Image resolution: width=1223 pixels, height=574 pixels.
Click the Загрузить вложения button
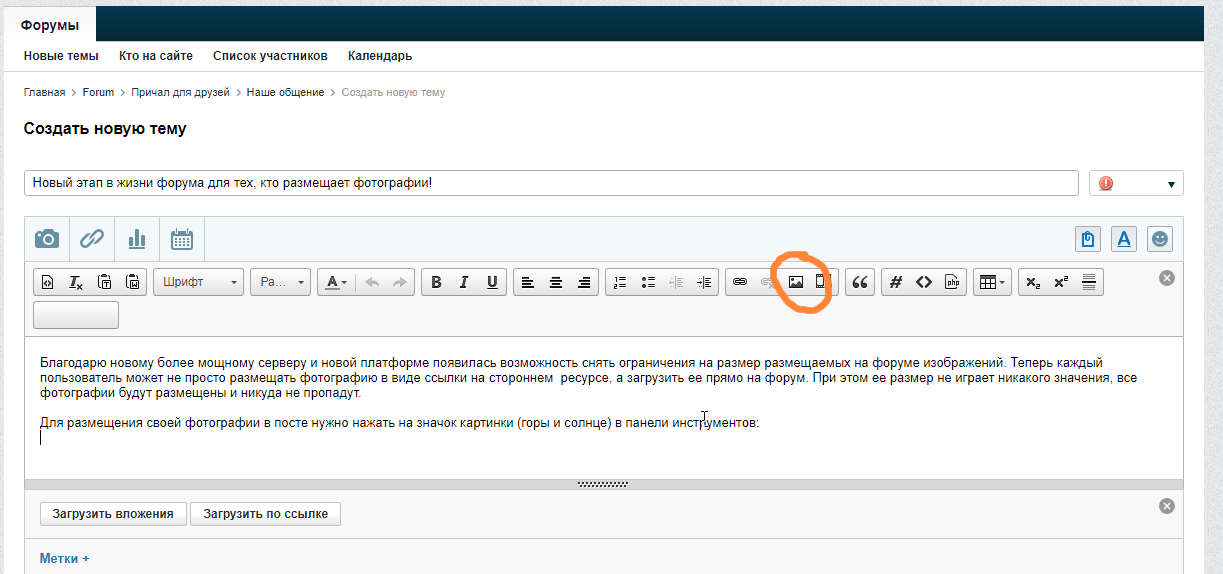click(113, 514)
